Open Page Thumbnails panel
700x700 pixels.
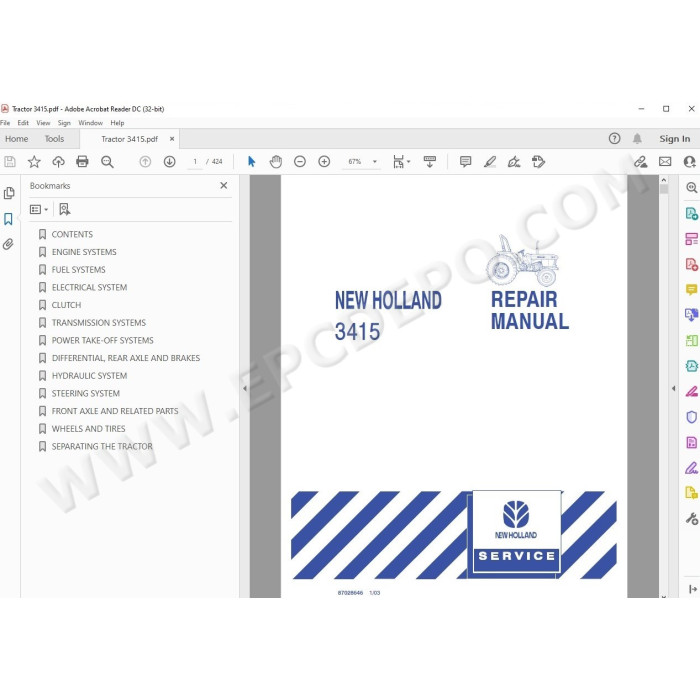9,193
